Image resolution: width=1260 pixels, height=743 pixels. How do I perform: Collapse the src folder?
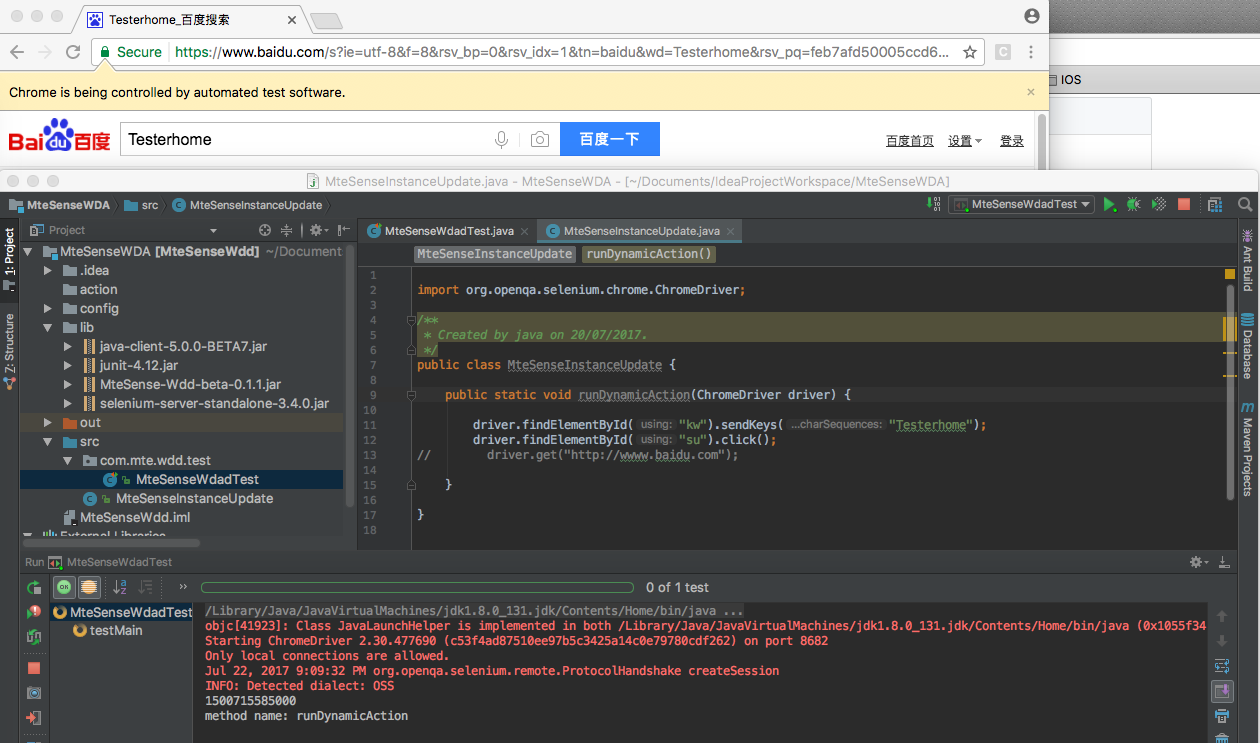click(x=48, y=442)
